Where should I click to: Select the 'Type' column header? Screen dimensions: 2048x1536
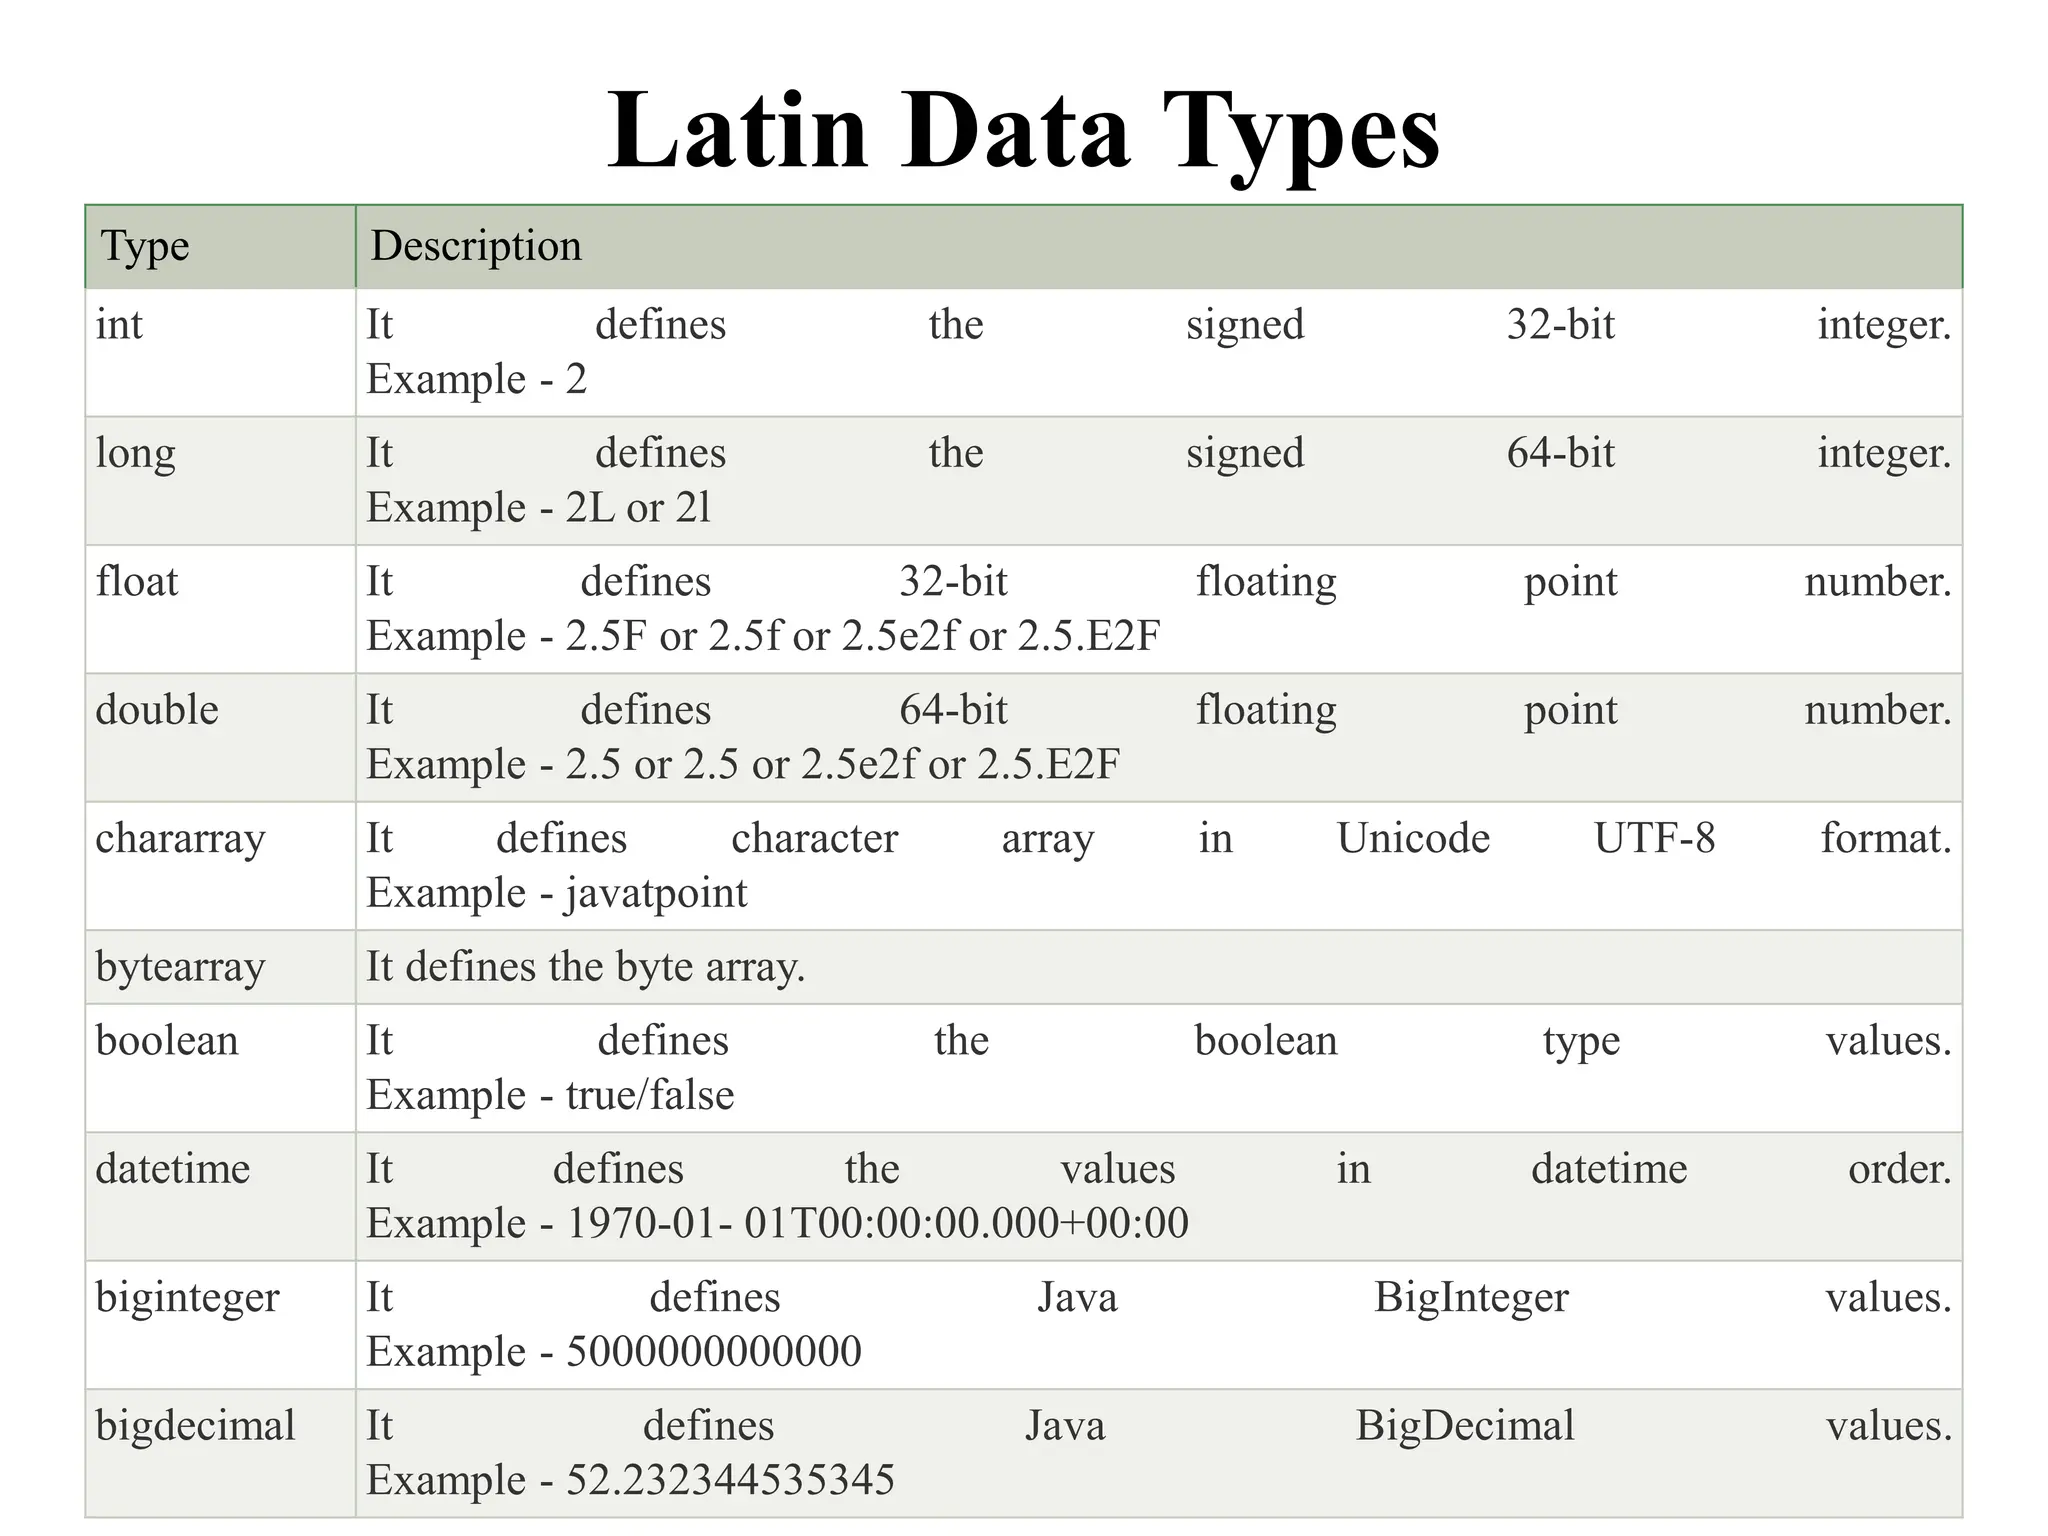(x=220, y=246)
